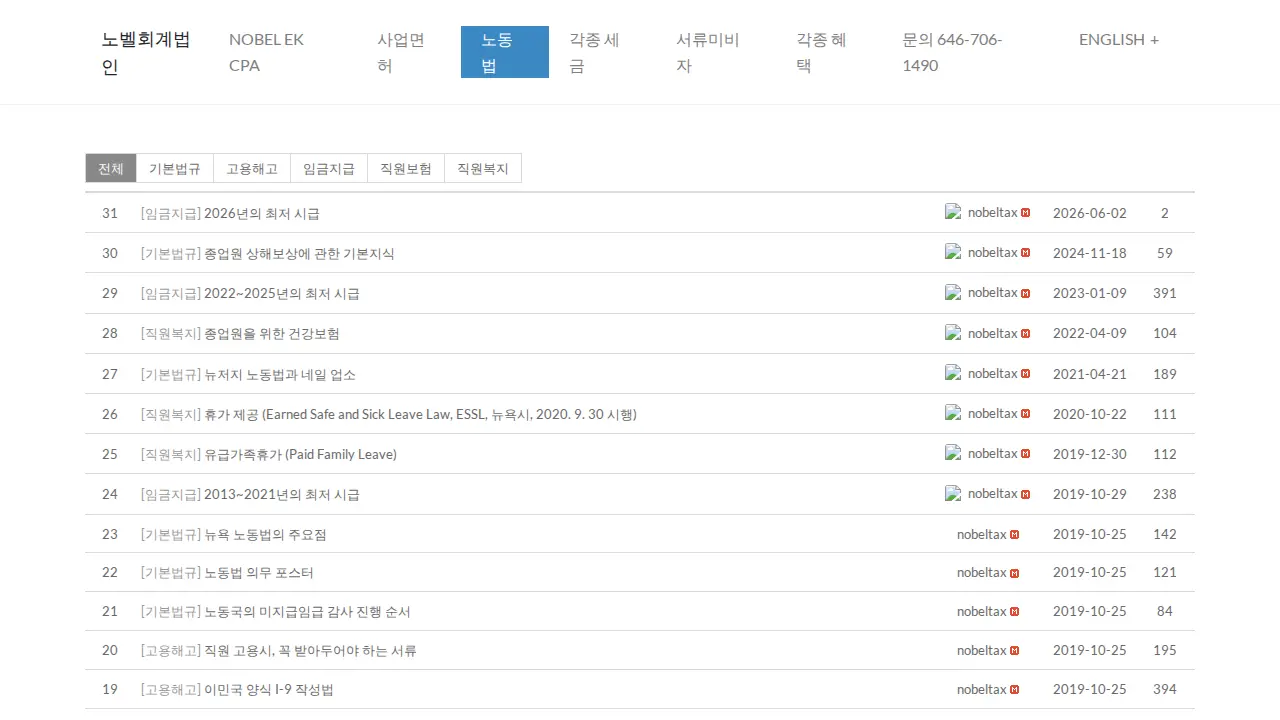Image resolution: width=1280 pixels, height=720 pixels.
Task: Click the author profile image in row 26
Action: [953, 413]
